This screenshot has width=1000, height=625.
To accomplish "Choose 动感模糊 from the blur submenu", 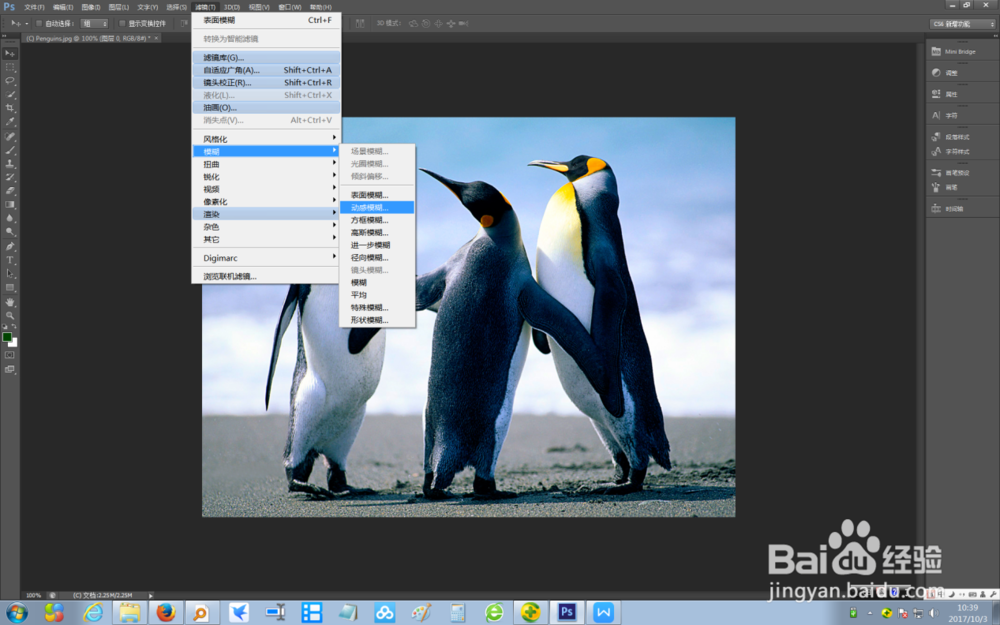I will point(377,207).
